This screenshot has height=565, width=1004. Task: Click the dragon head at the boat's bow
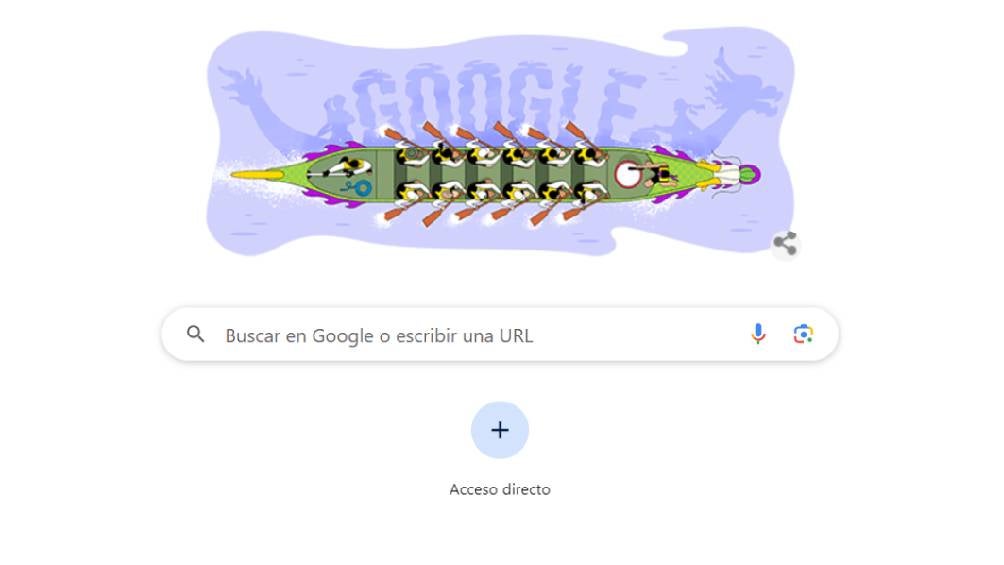pyautogui.click(x=728, y=174)
